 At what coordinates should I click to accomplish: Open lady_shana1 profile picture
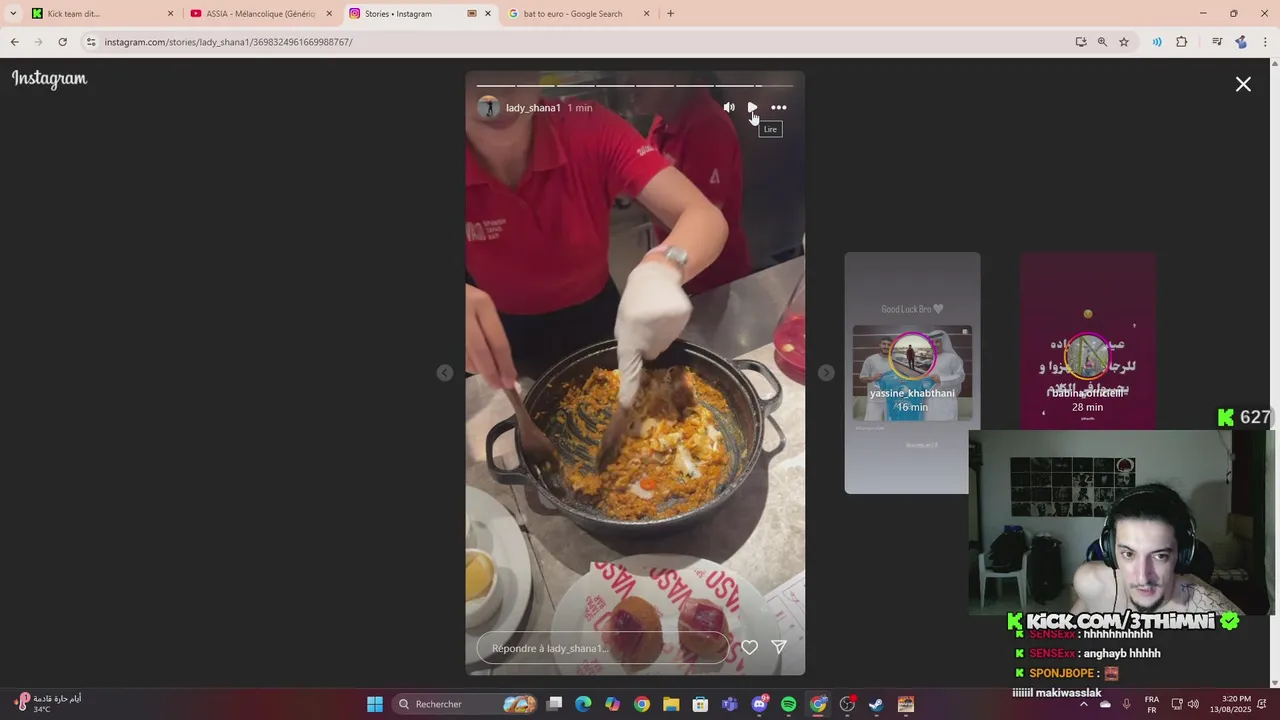coord(488,107)
